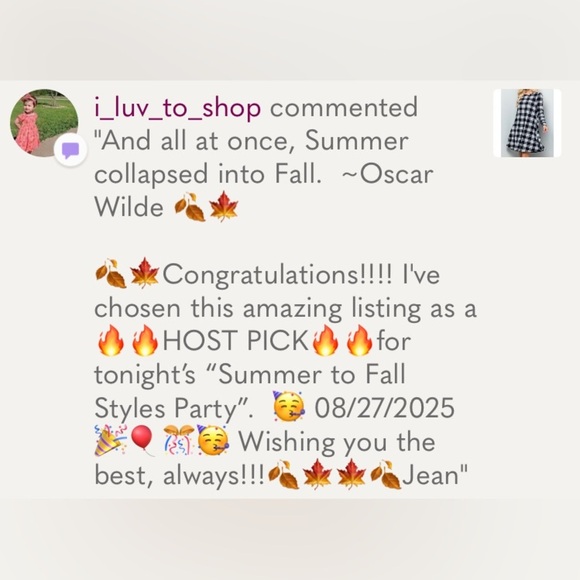Click the fallen leaf emoji after Wilde
Image resolution: width=580 pixels, height=580 pixels.
(190, 206)
